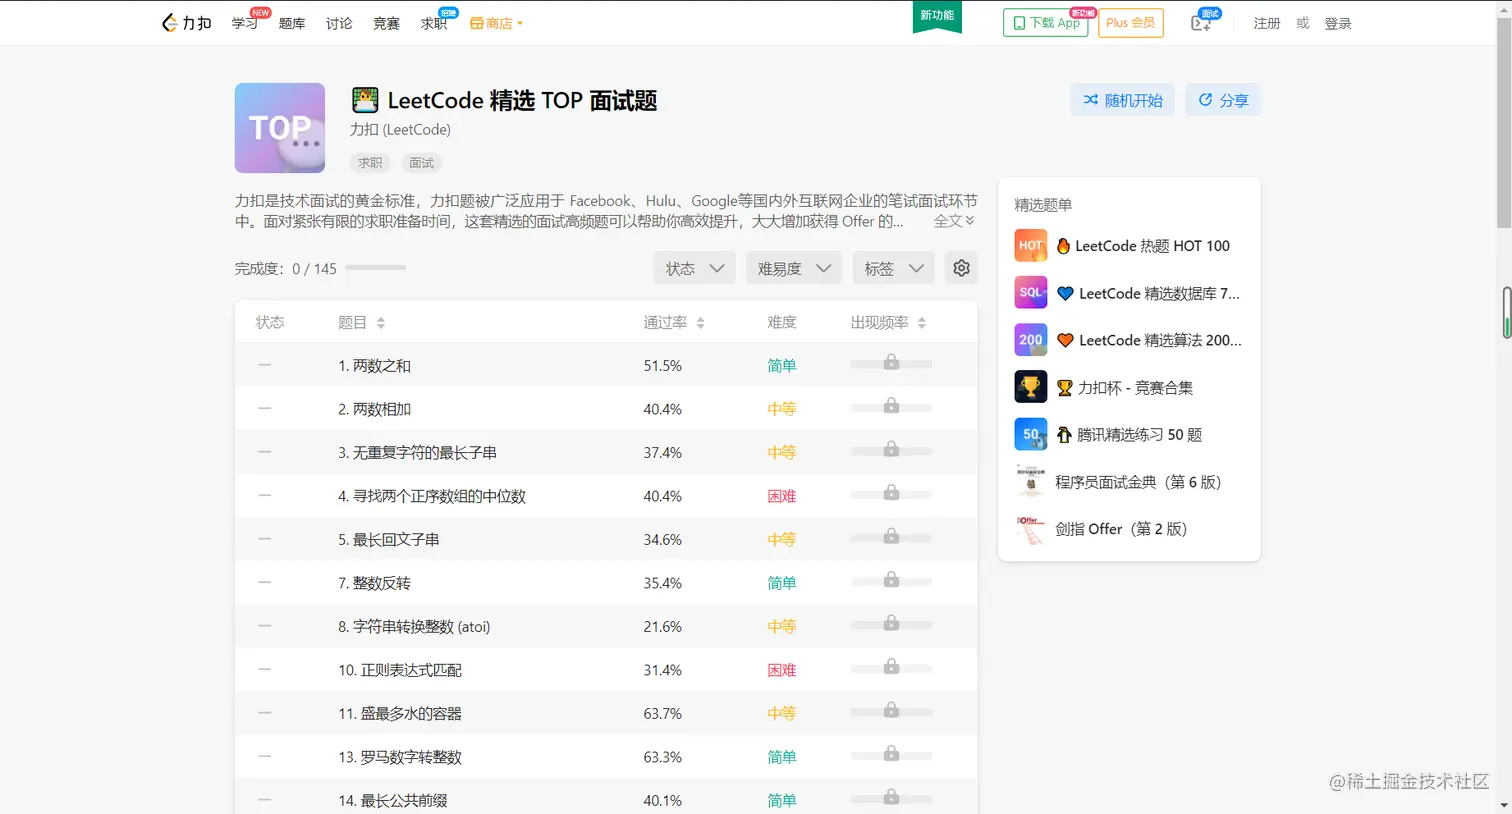Expand the 商店 menu dropdown
1512x814 pixels.
click(497, 23)
